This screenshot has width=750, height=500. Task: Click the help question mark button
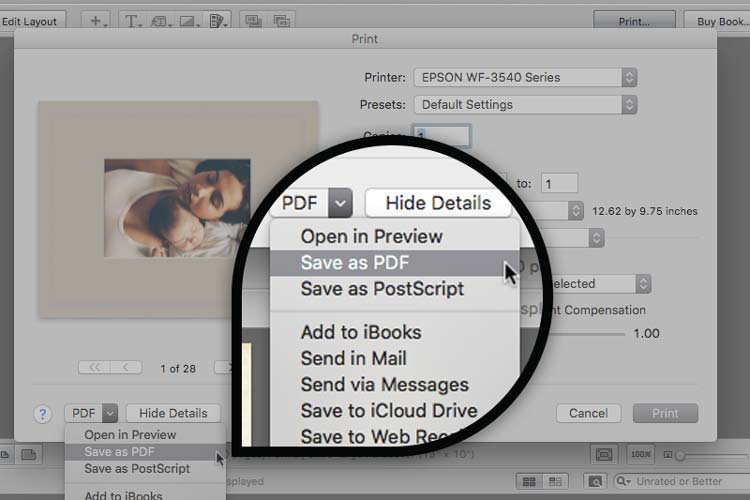click(43, 413)
